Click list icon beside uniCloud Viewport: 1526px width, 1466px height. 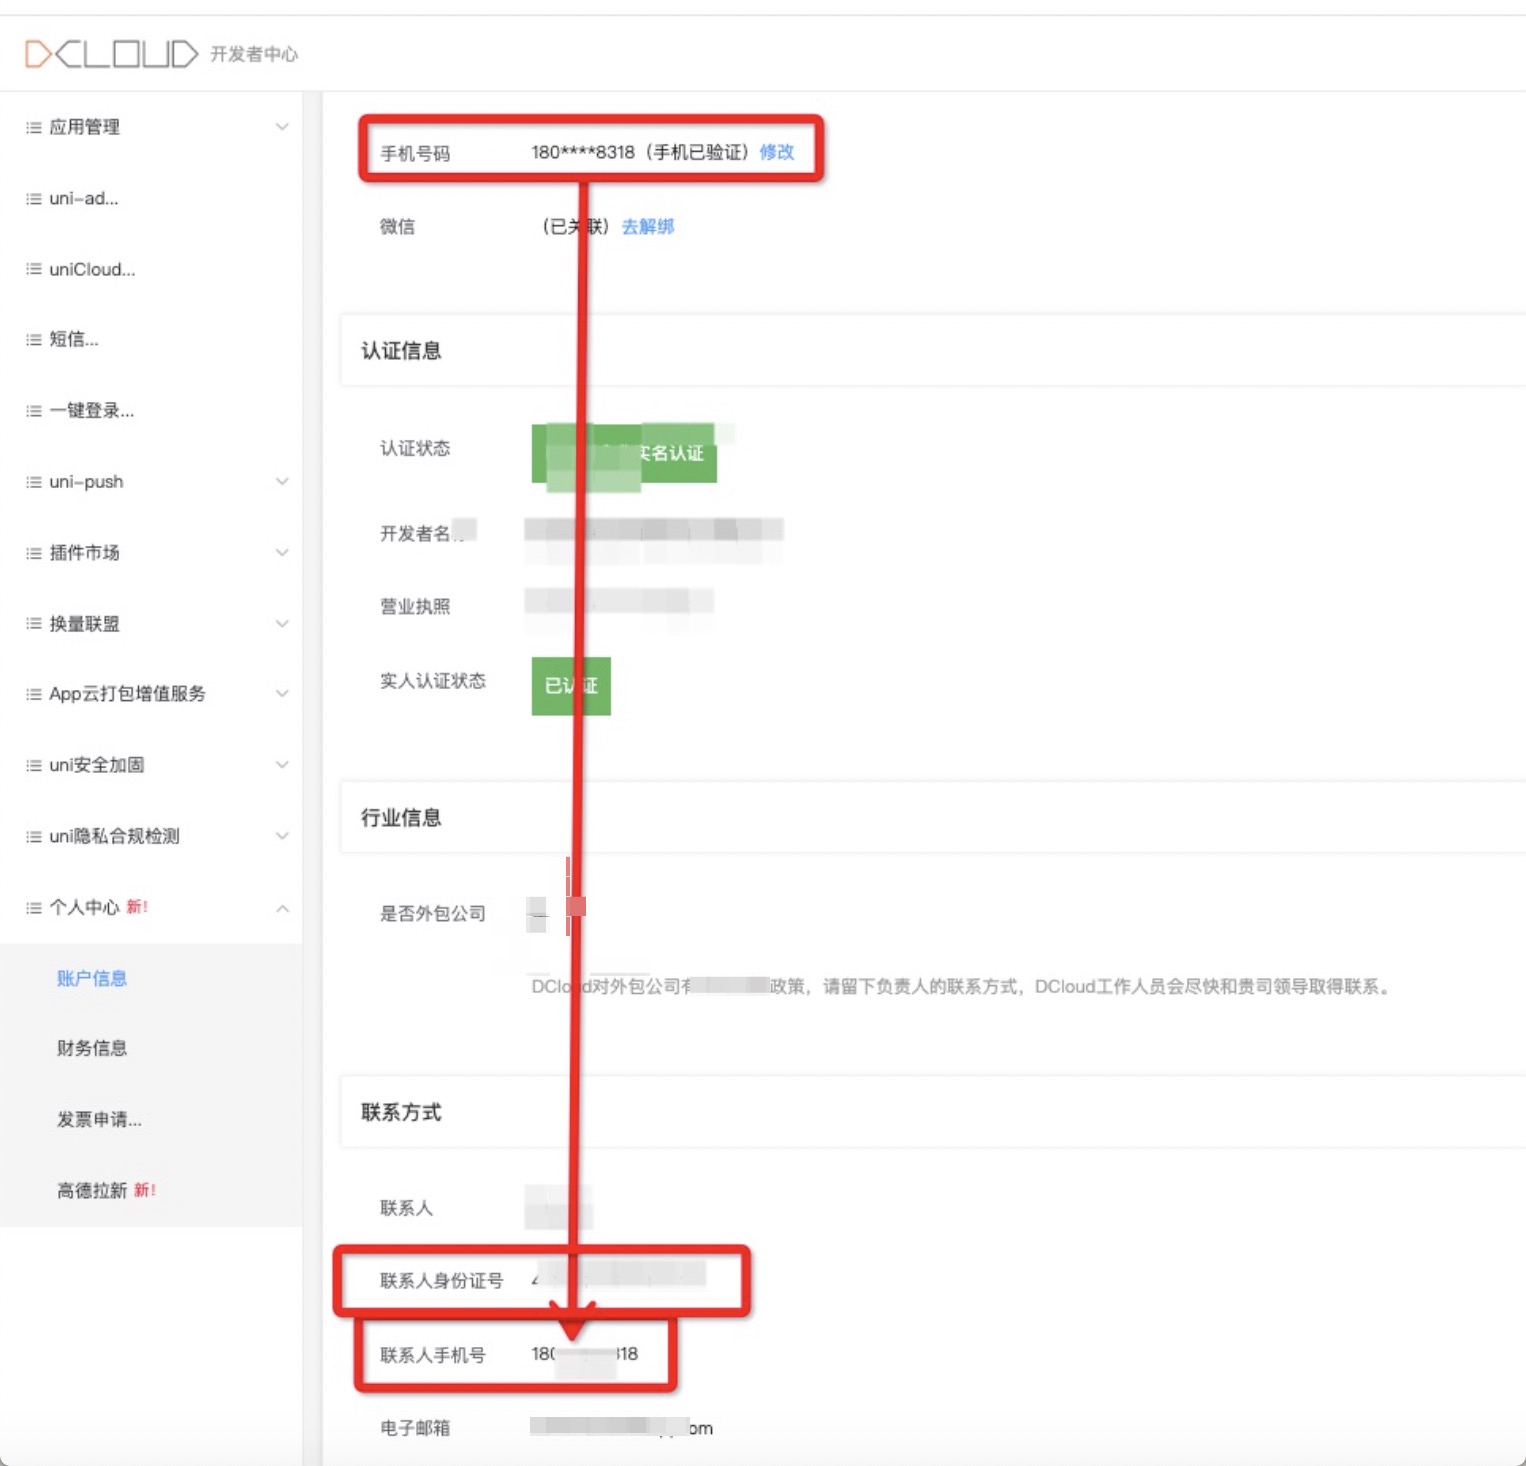tap(34, 269)
